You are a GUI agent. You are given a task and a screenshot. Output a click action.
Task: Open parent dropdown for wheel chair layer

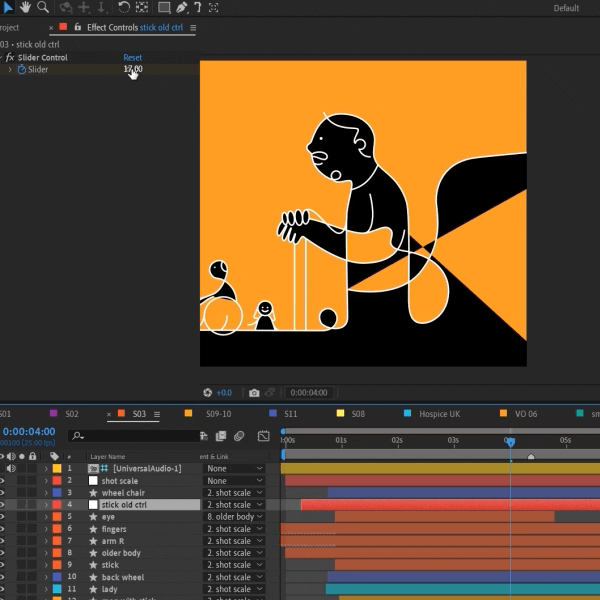[234, 492]
